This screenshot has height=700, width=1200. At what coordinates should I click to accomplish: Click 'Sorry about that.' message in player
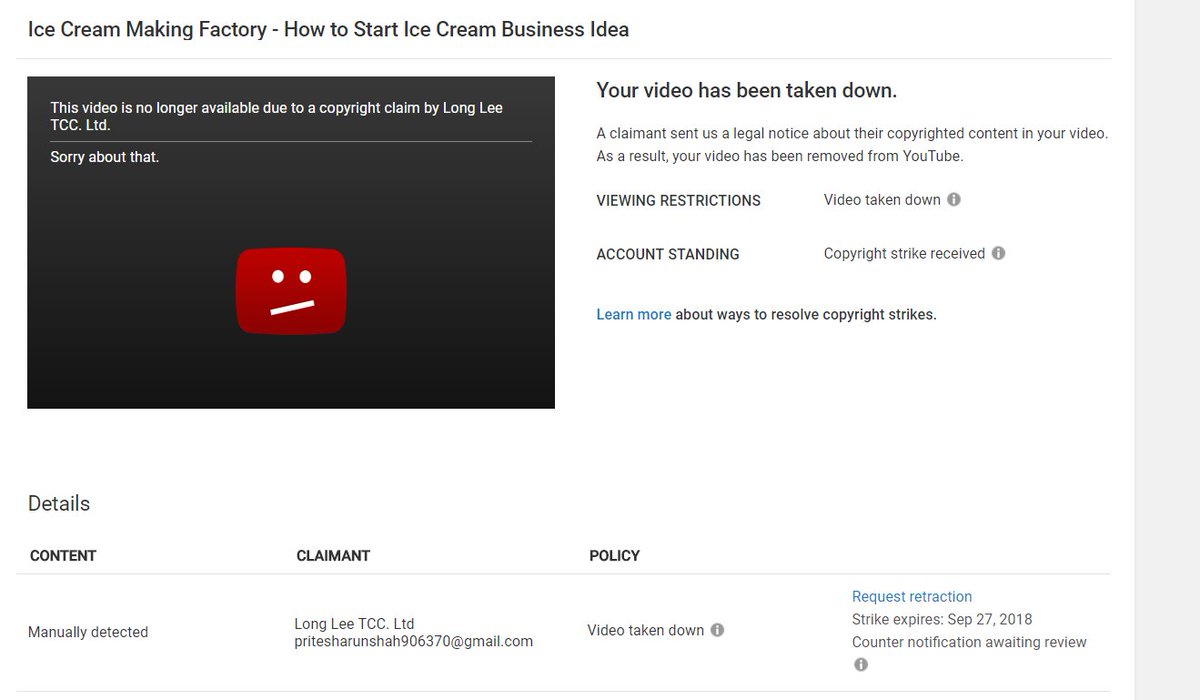pos(105,157)
